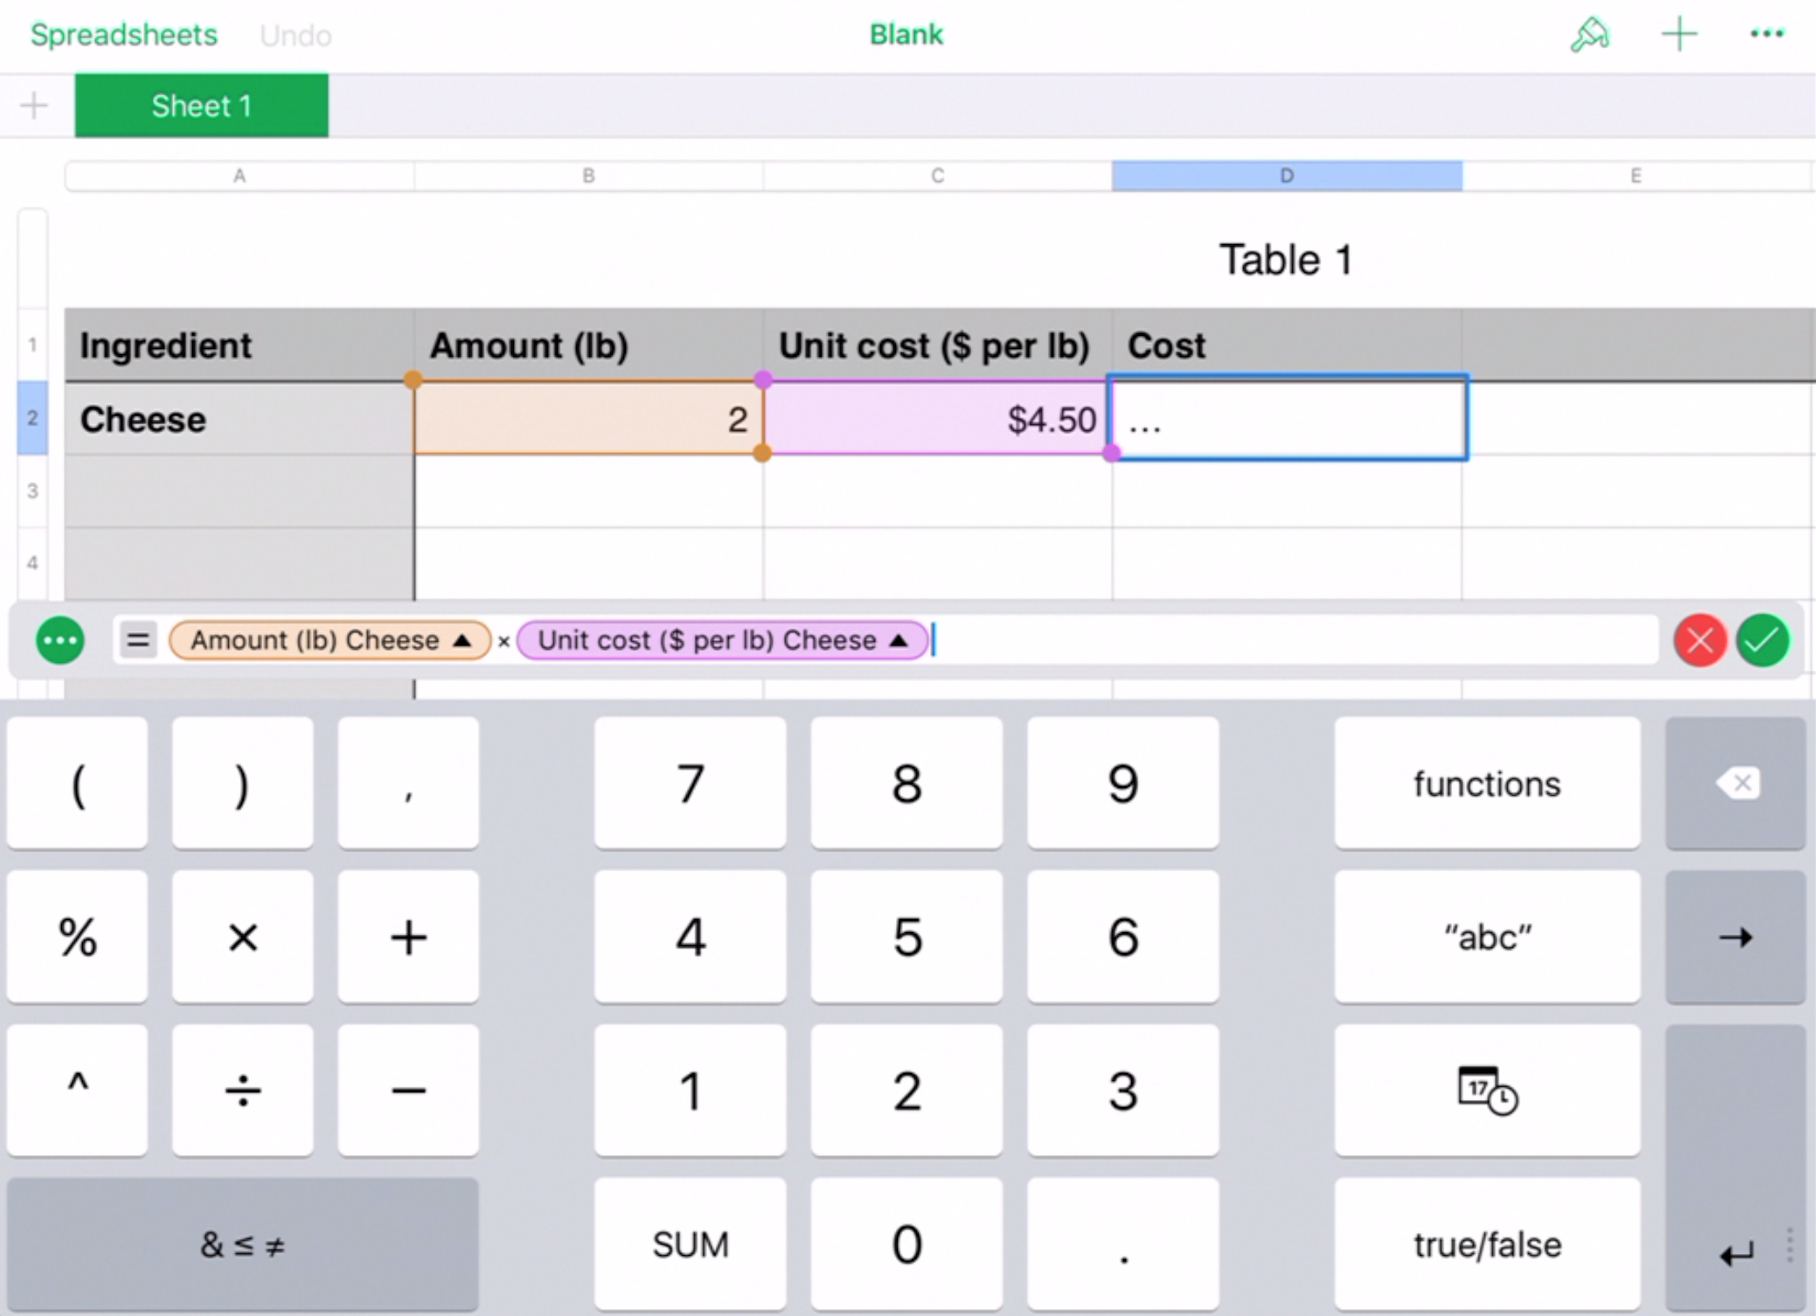Tap the date and time key

[x=1487, y=1090]
